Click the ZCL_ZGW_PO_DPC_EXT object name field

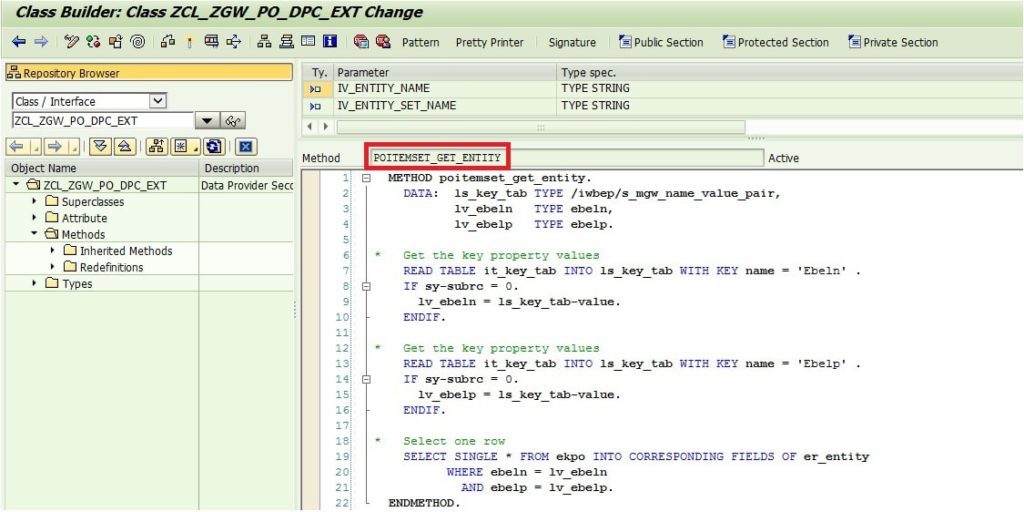coord(103,121)
